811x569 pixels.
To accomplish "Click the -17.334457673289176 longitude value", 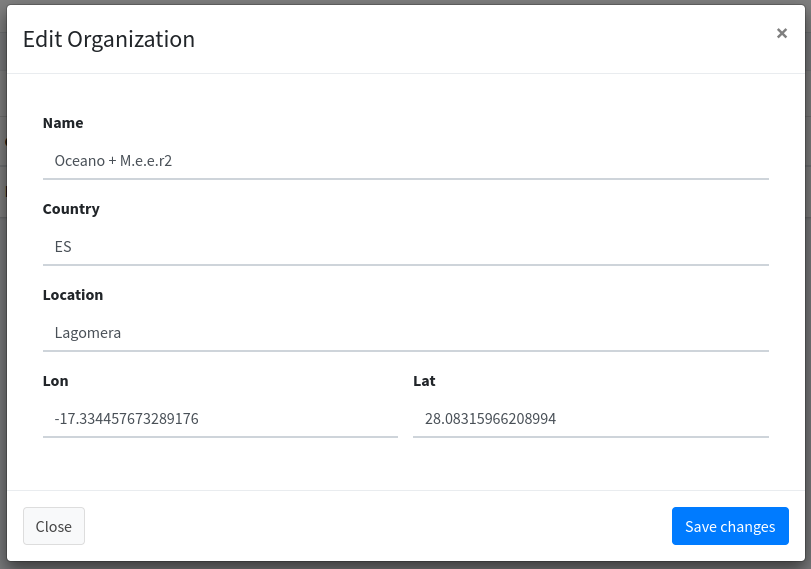I will click(x=127, y=419).
